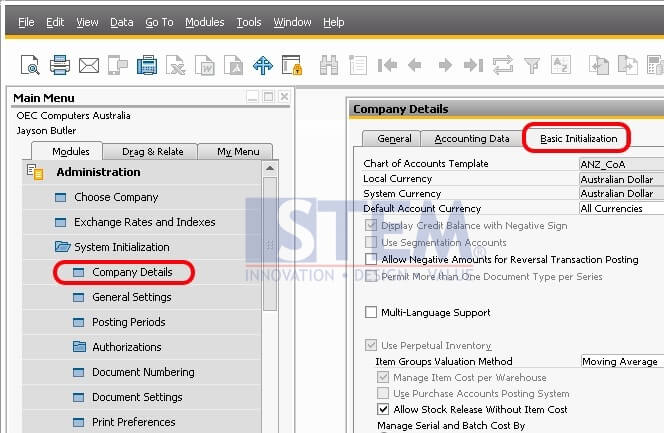
Task: Click the Add record form icon
Action: [358, 65]
